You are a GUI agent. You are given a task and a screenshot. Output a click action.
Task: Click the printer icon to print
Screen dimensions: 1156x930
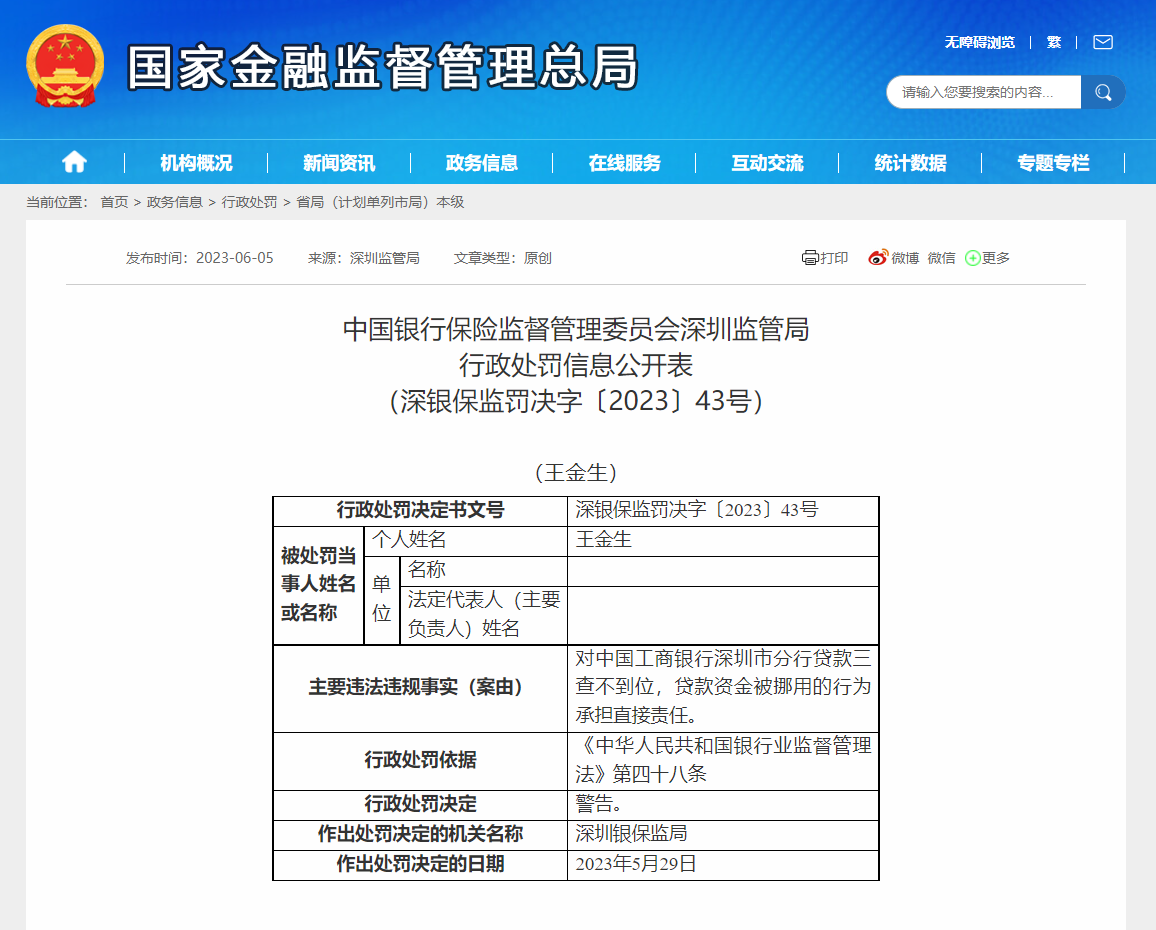click(x=810, y=258)
